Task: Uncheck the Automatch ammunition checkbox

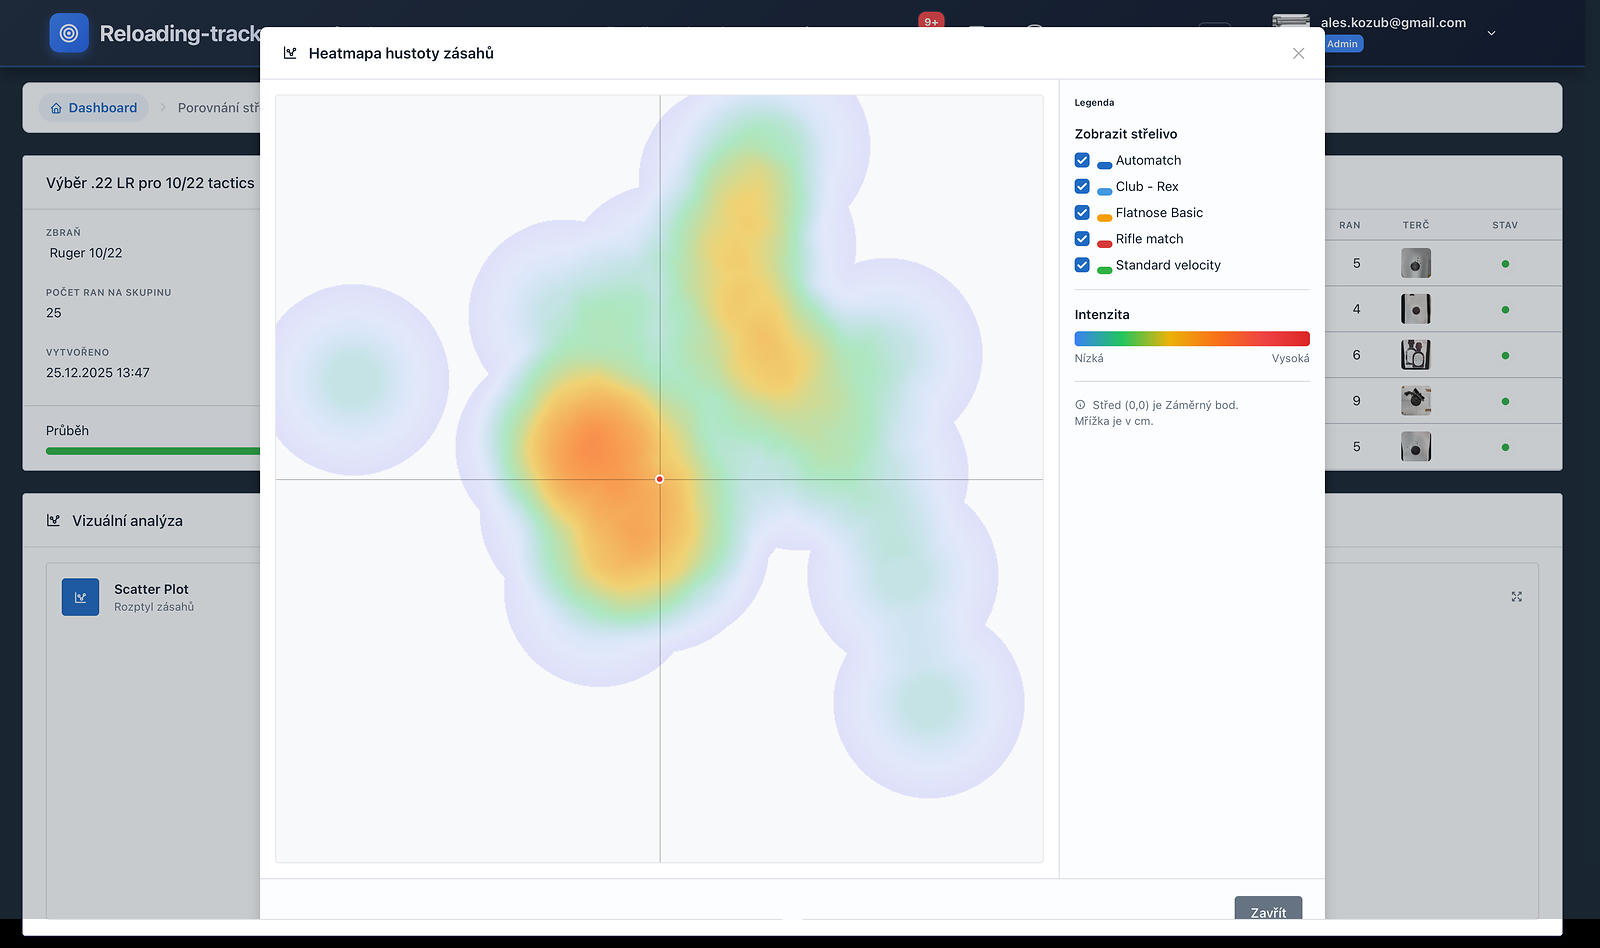Action: click(x=1082, y=160)
